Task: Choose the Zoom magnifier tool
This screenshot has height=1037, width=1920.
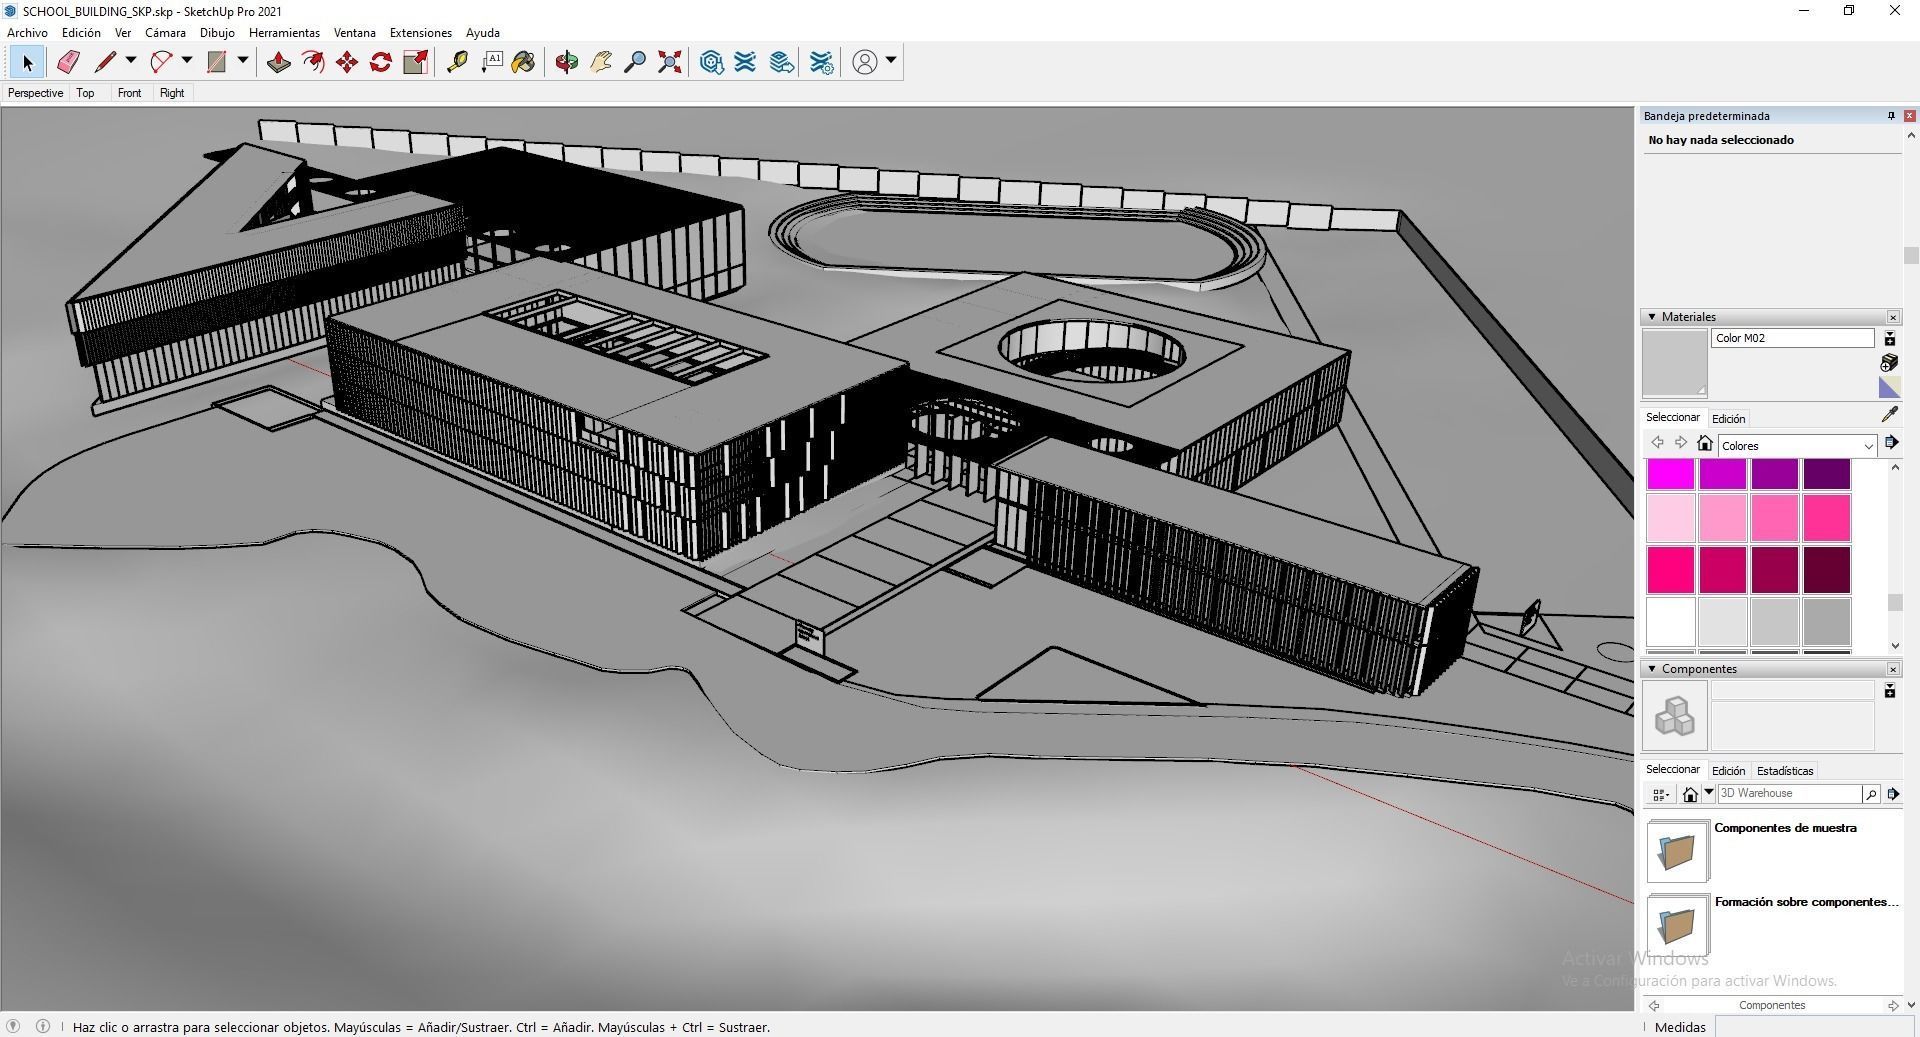Action: [635, 62]
